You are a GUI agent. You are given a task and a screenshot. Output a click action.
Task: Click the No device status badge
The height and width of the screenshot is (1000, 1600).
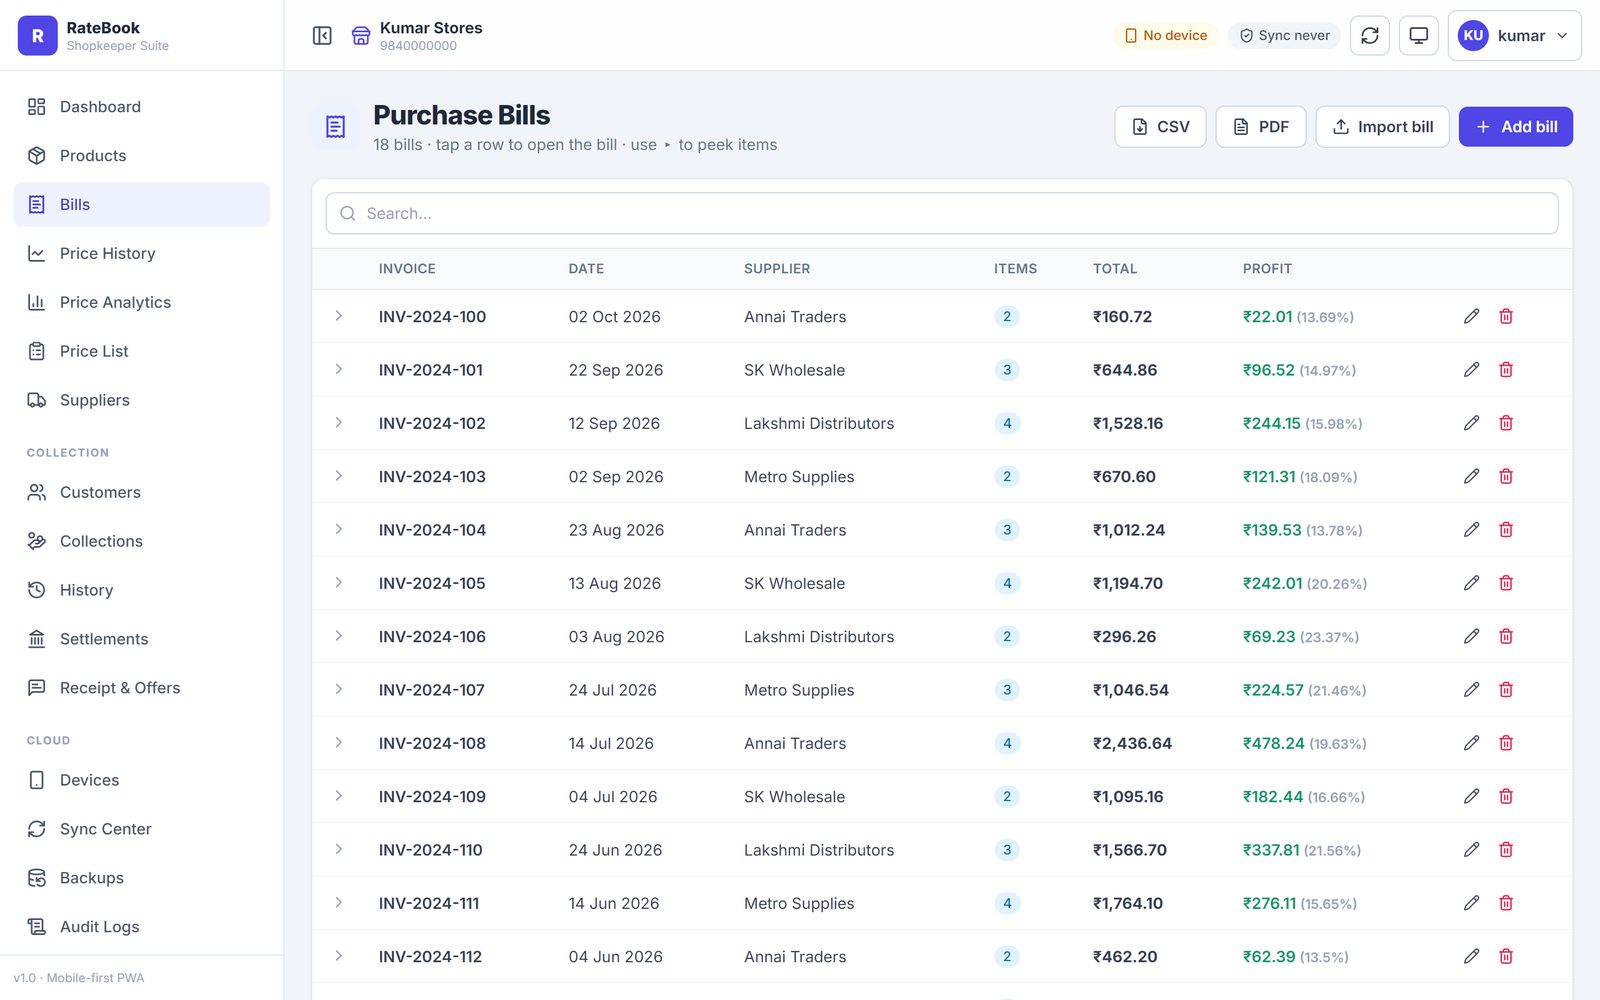1165,36
